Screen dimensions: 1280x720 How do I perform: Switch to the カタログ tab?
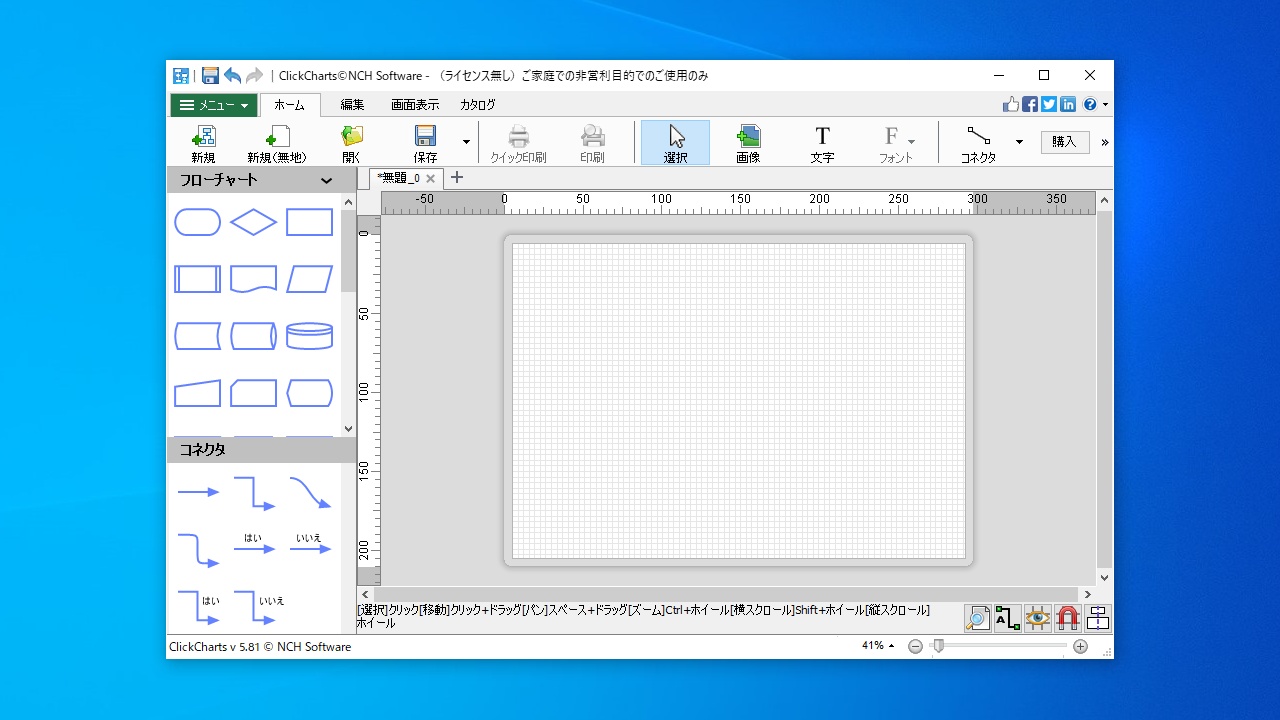tap(478, 105)
